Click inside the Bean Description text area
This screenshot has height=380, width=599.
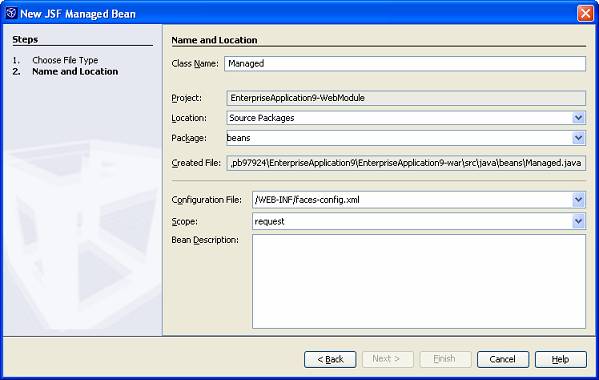coord(419,281)
